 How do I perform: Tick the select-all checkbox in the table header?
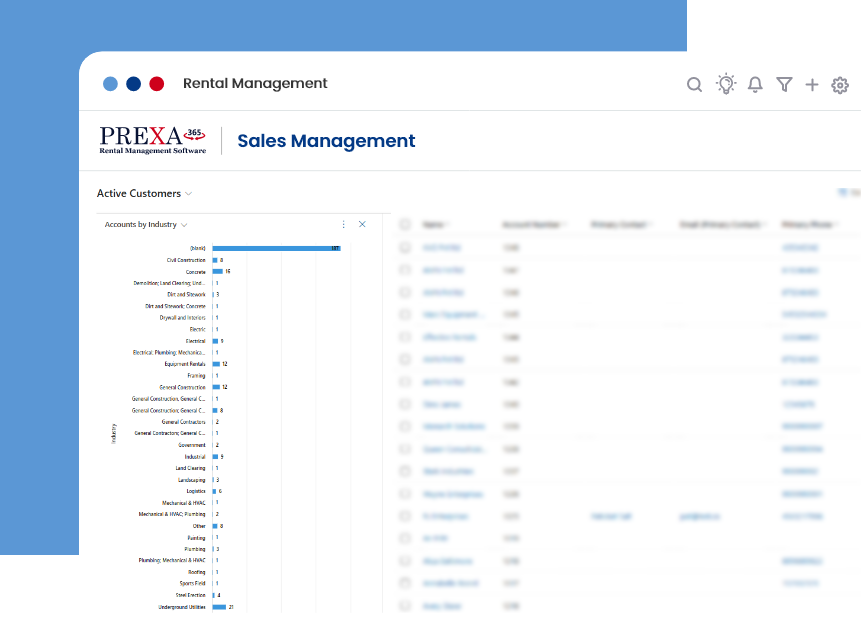[x=405, y=225]
